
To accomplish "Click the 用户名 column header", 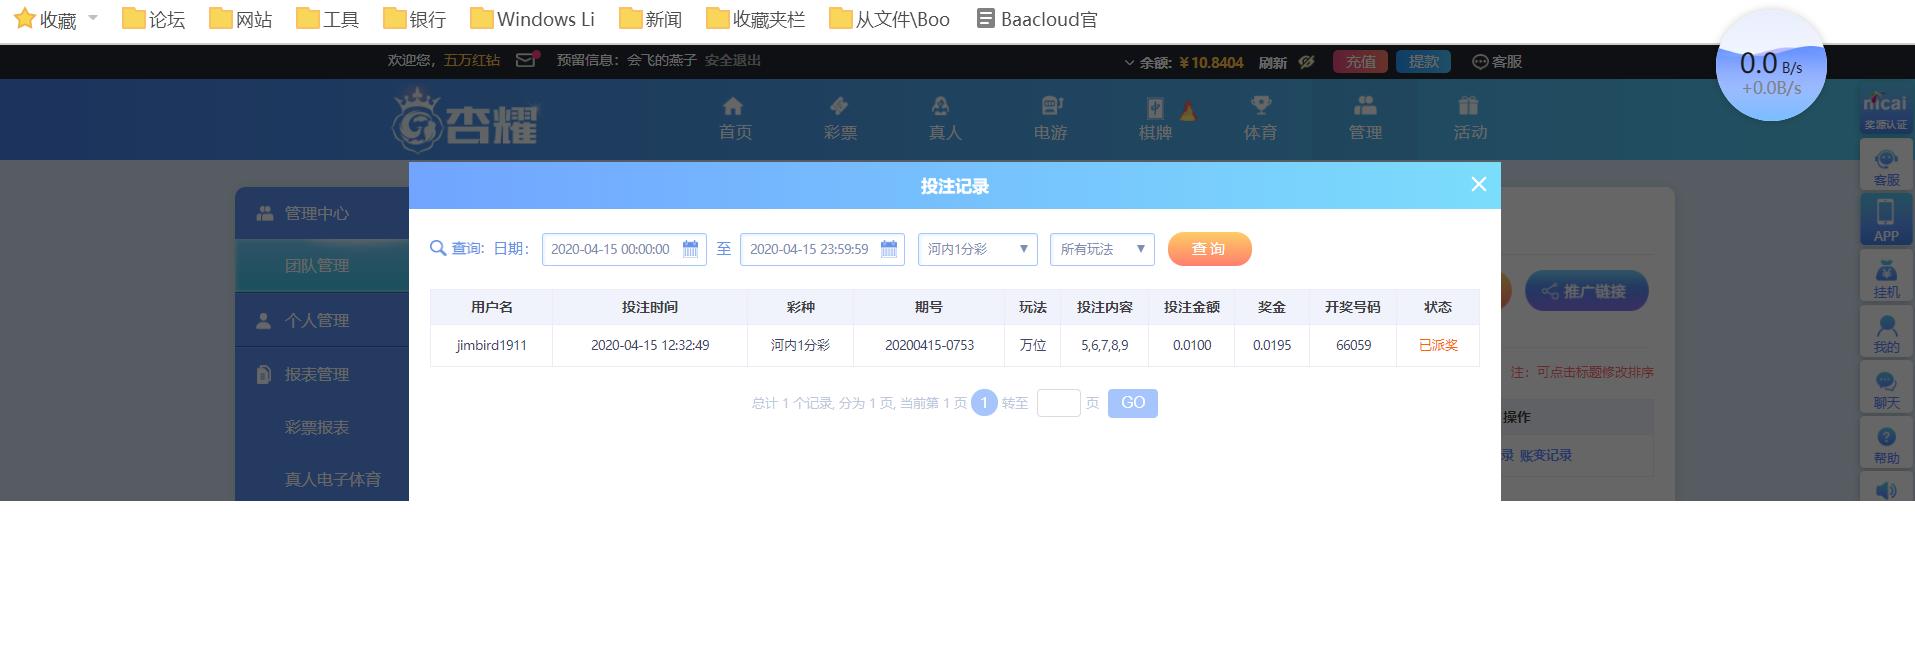I will (491, 307).
